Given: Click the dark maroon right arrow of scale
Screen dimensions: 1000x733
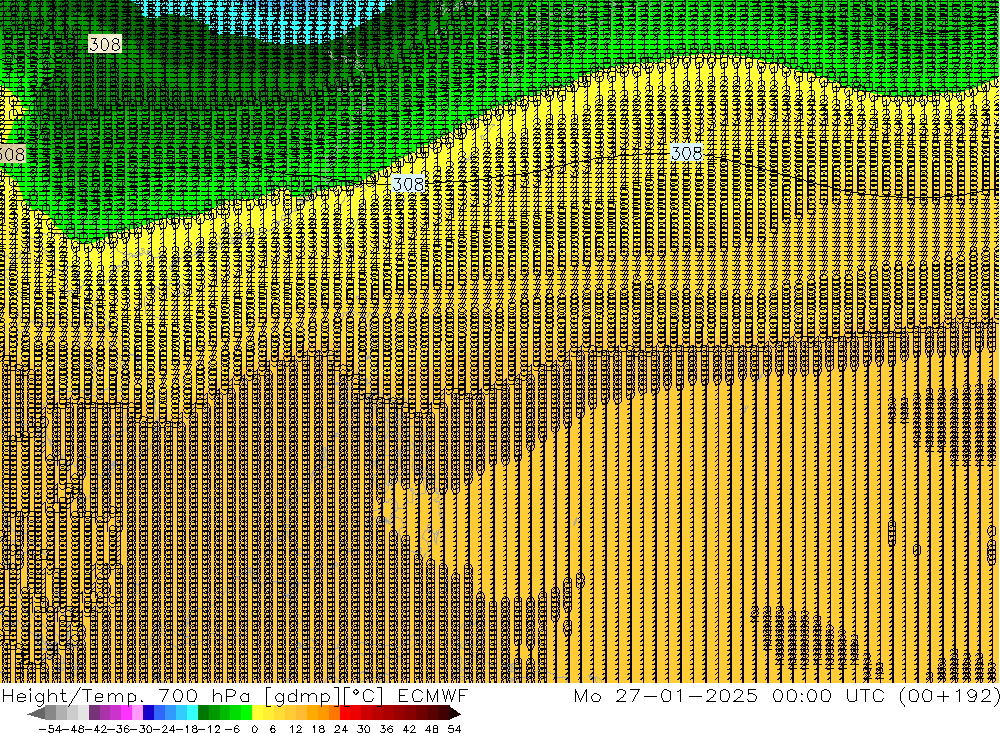Looking at the screenshot, I should pyautogui.click(x=455, y=713).
